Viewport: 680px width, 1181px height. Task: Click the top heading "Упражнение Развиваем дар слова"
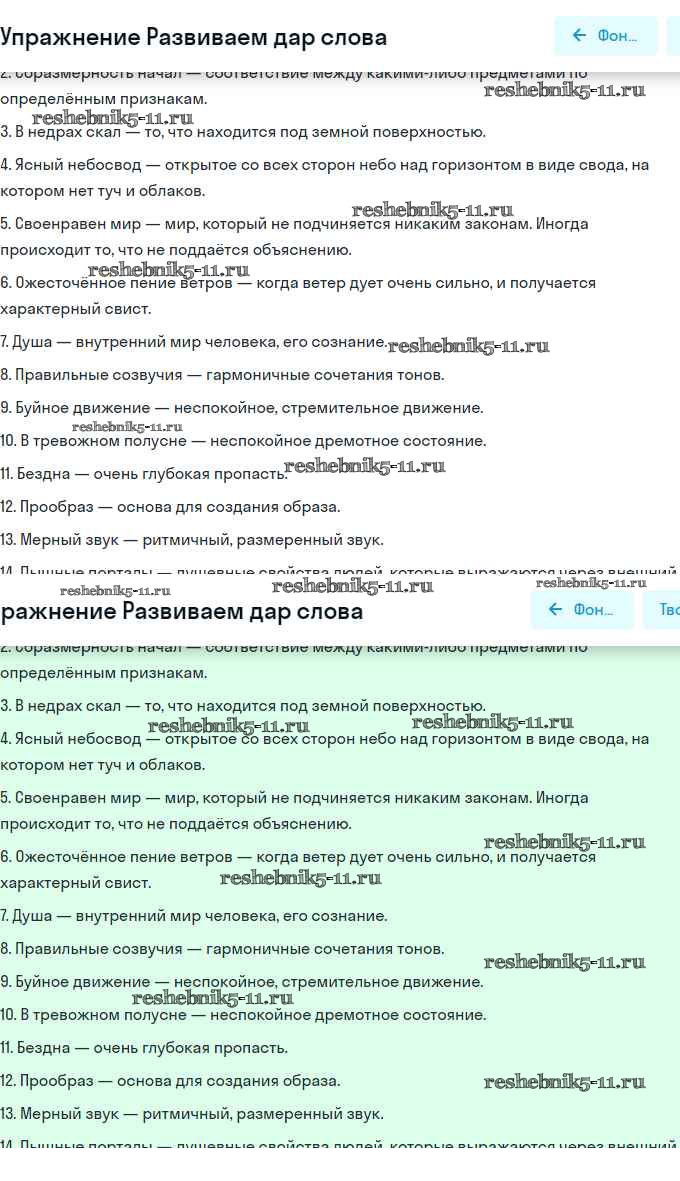[194, 37]
